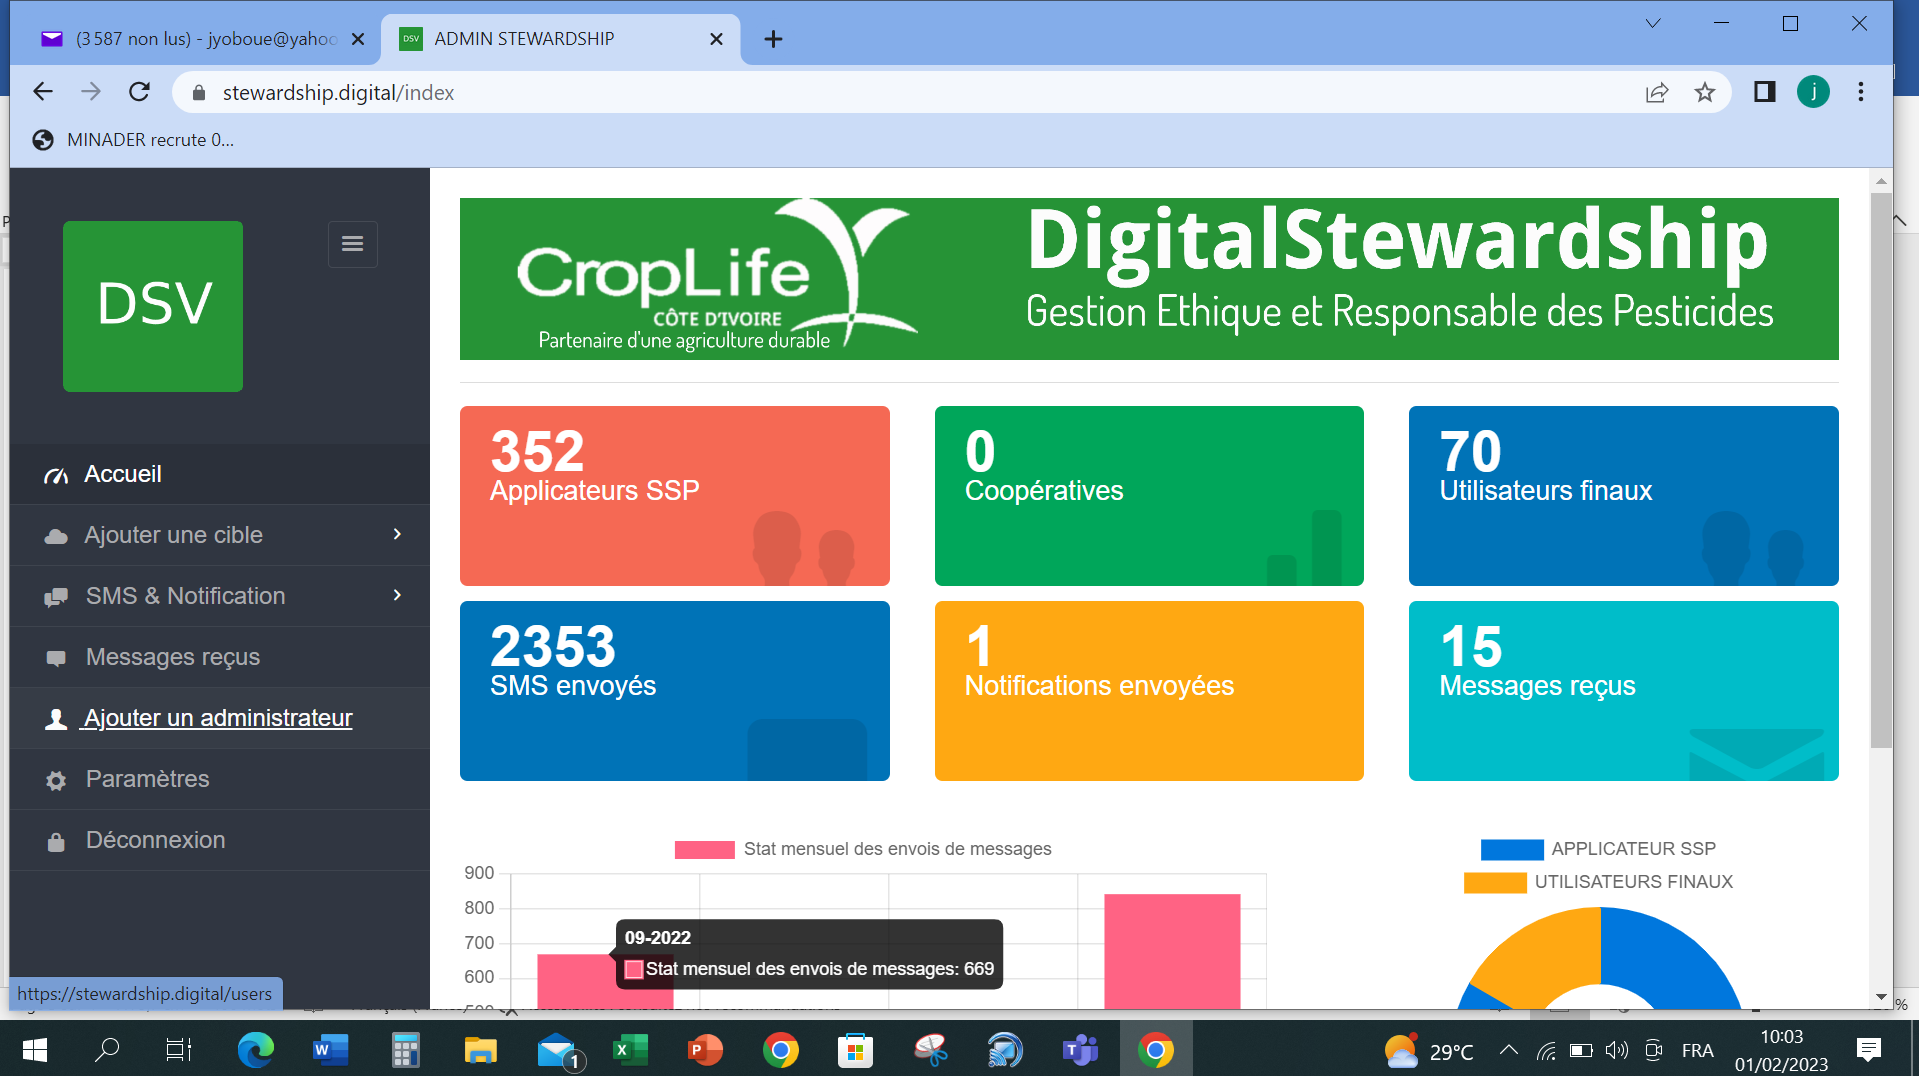Toggle the orange UTILISATEURS FINAUX legend

(x=1494, y=883)
